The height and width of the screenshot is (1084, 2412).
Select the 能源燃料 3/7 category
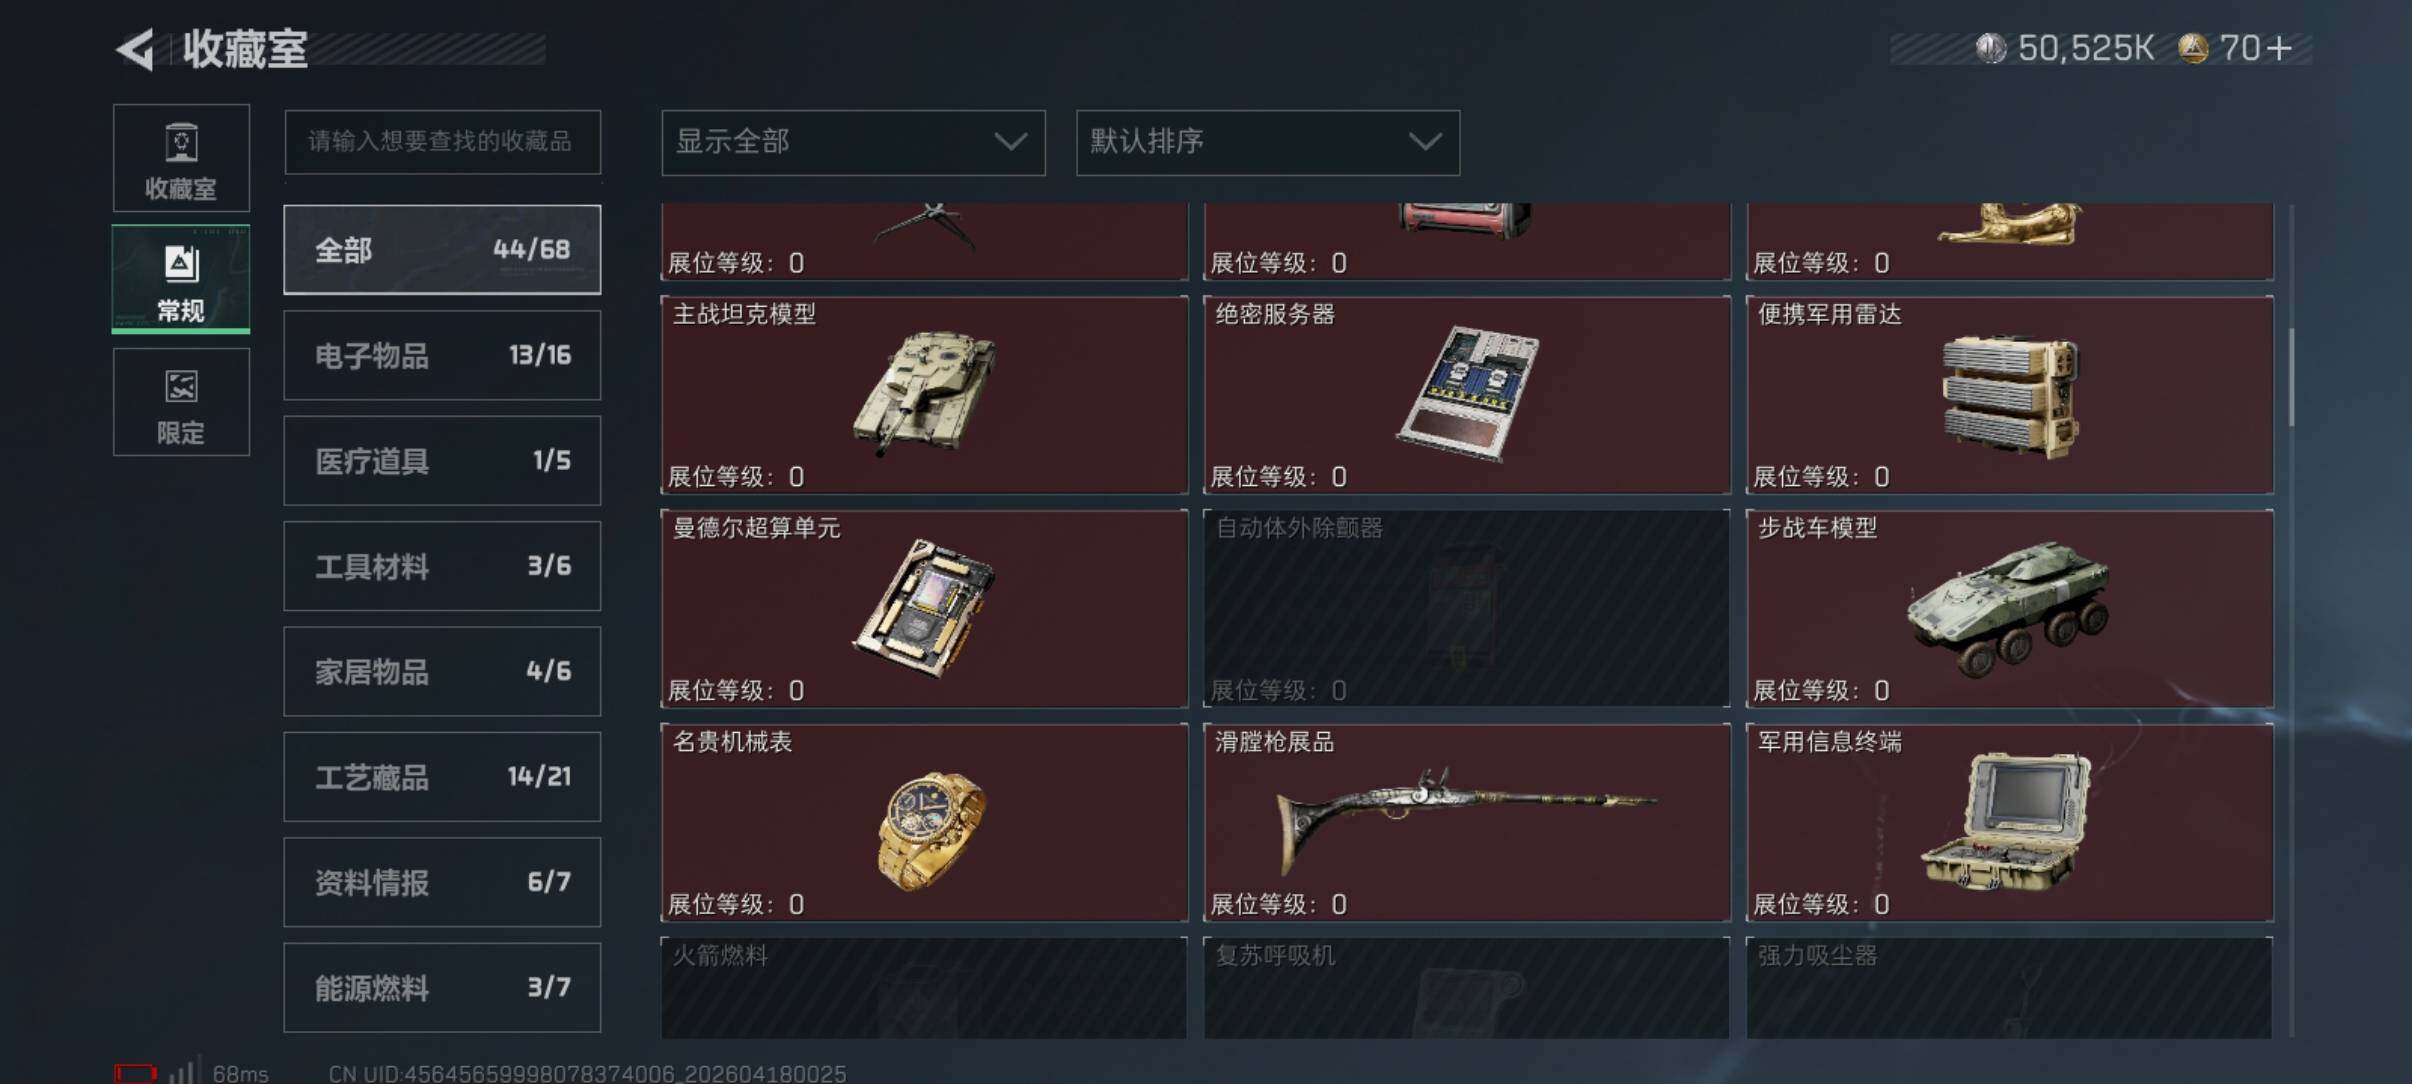point(442,988)
